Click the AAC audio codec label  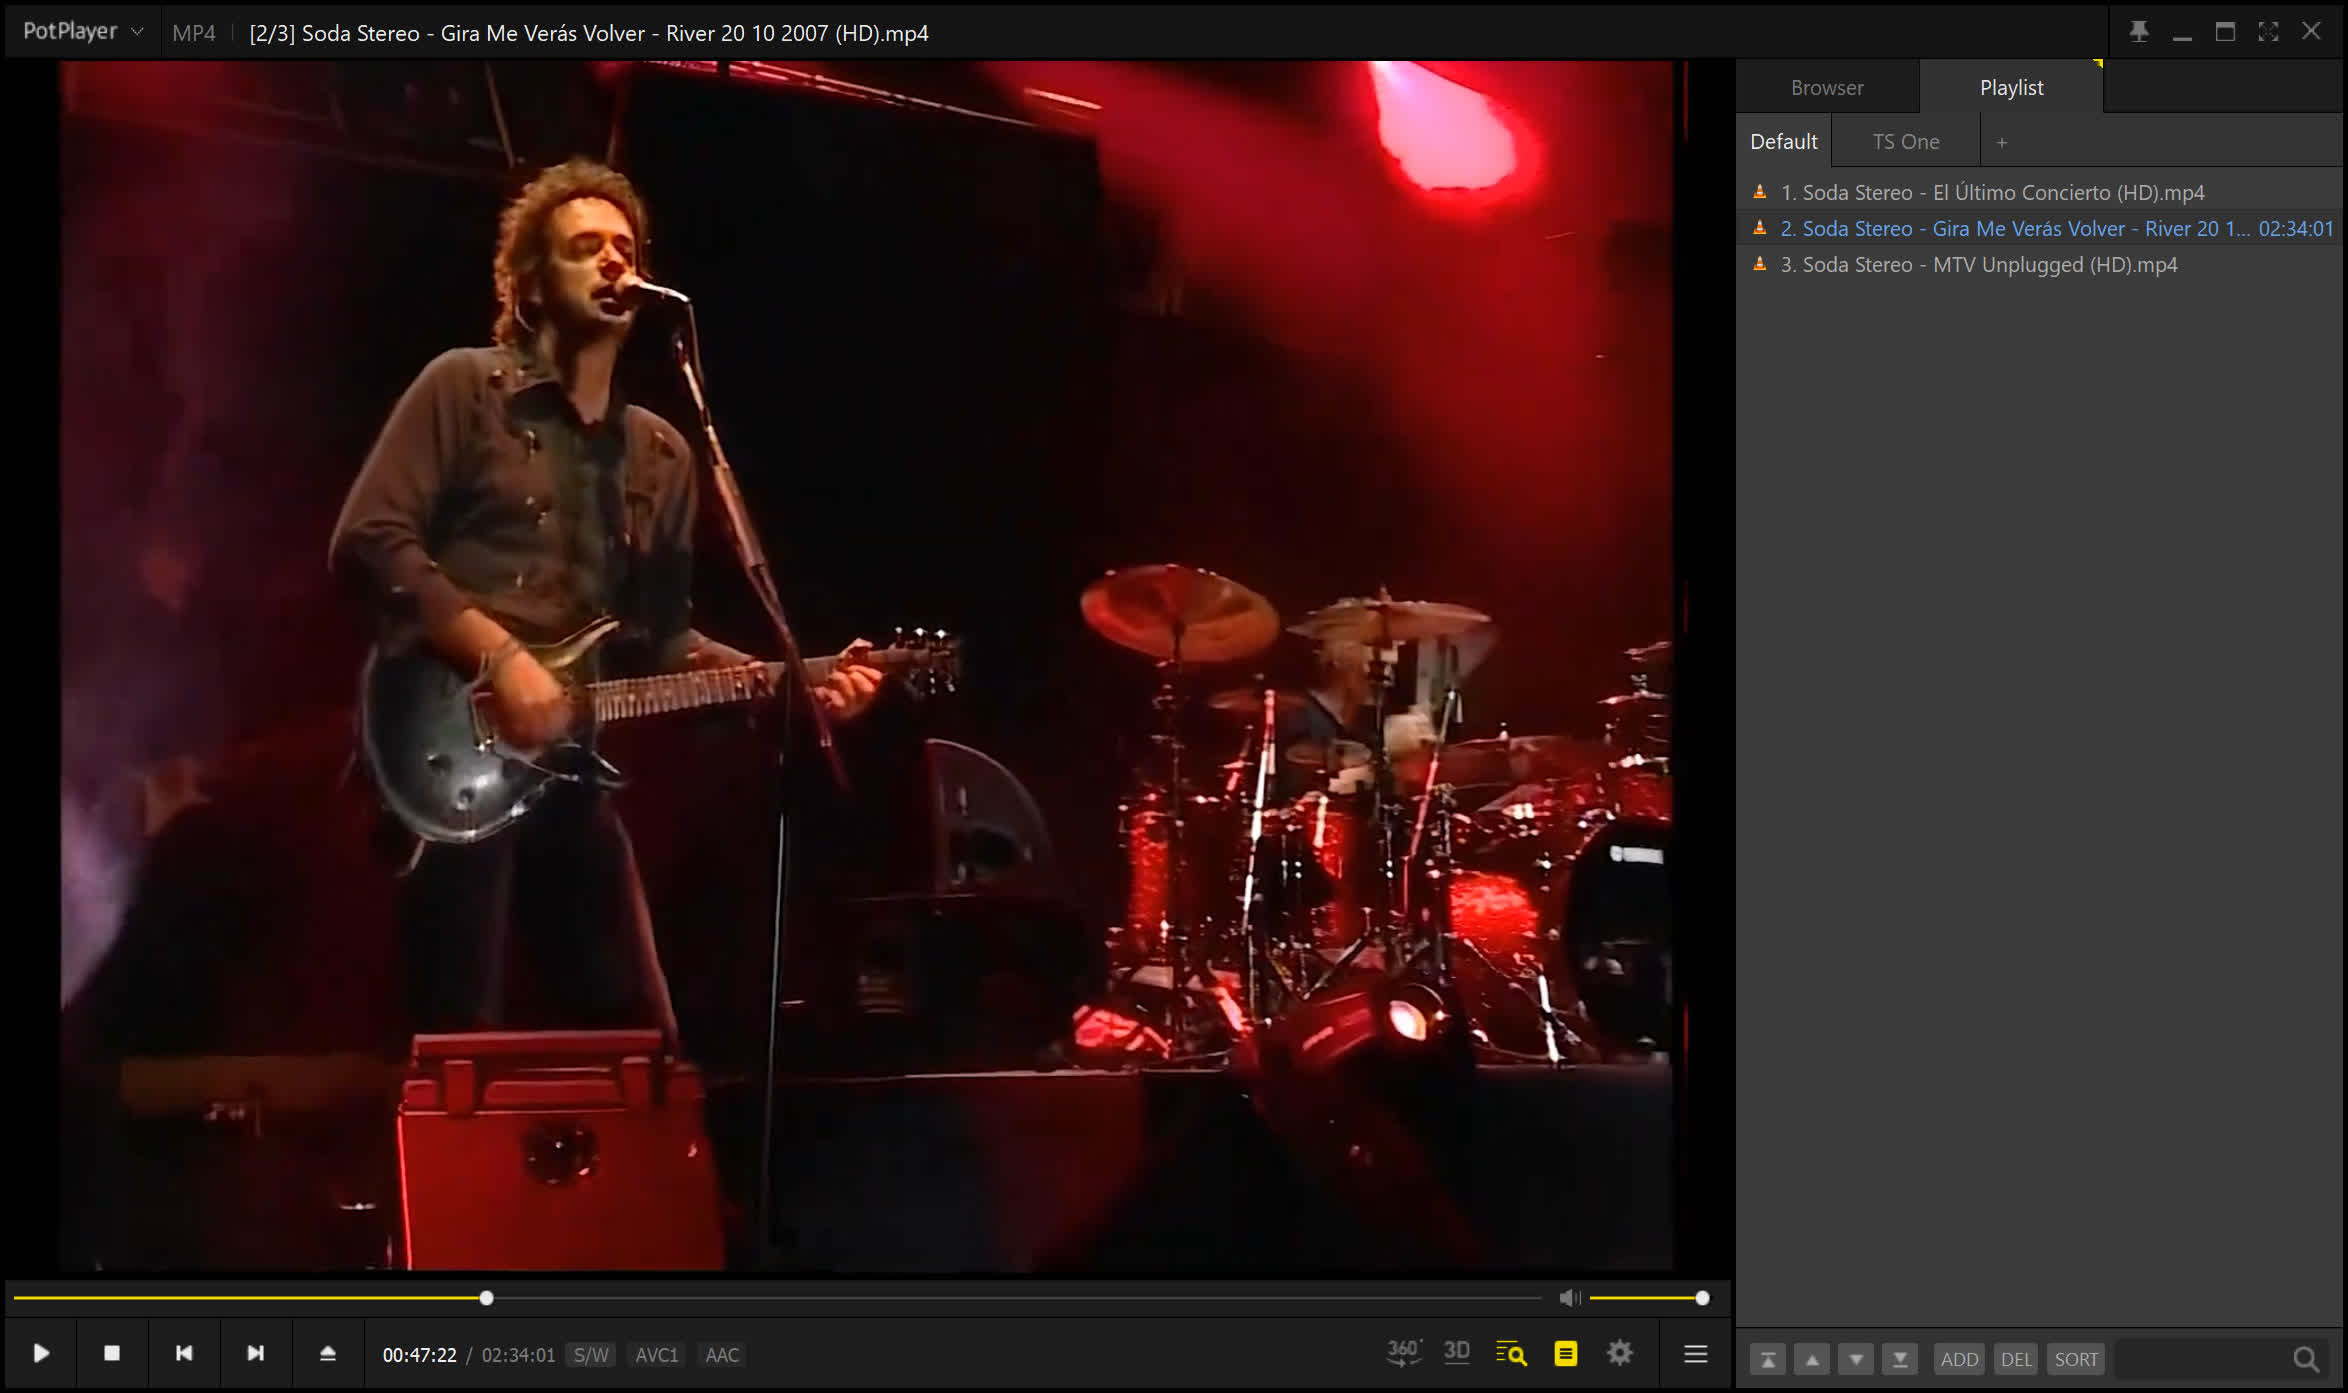click(x=722, y=1355)
